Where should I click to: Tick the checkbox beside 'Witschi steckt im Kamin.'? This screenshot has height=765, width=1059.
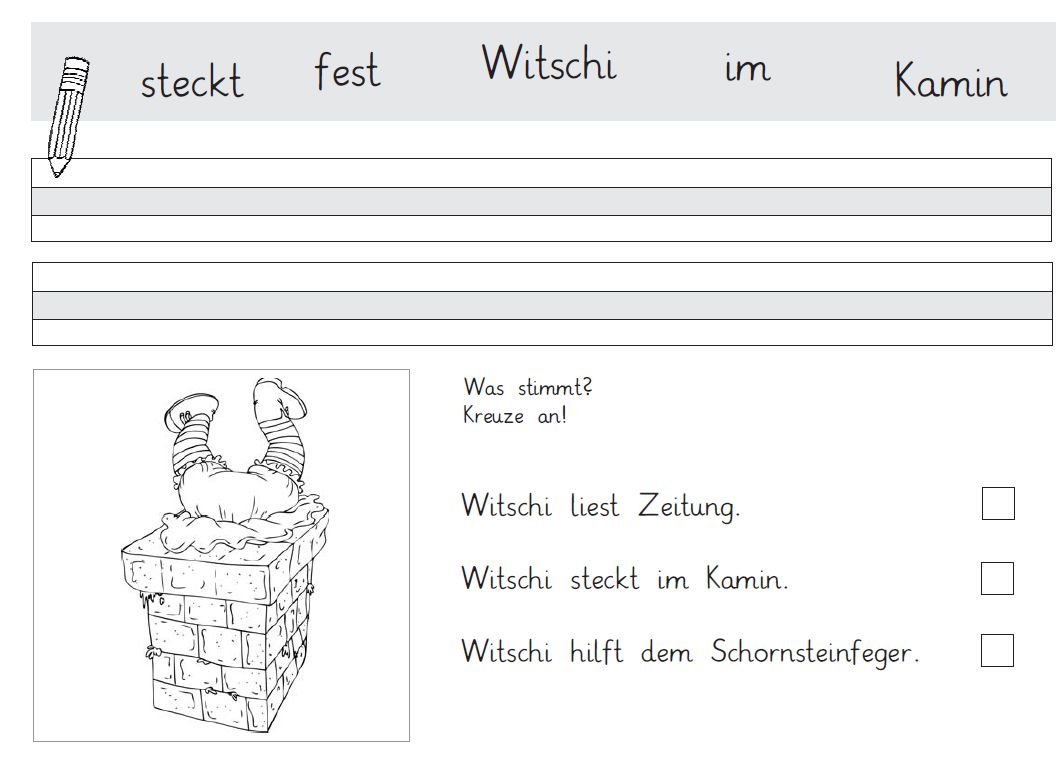pyautogui.click(x=997, y=578)
